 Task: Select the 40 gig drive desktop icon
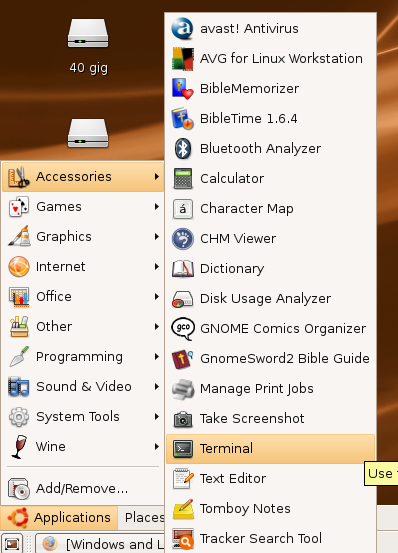[x=88, y=47]
